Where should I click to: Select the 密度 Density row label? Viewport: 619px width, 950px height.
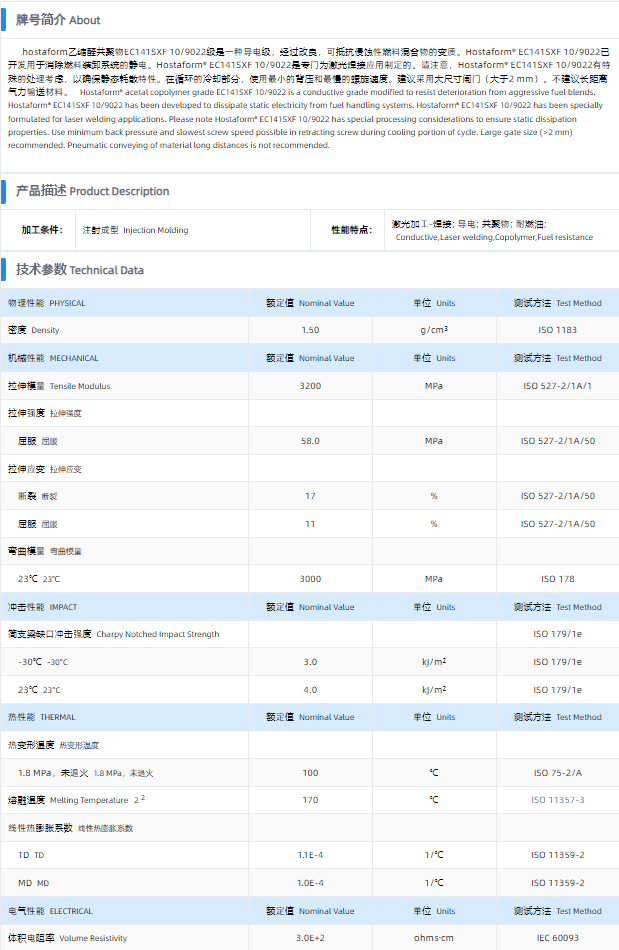tap(34, 330)
